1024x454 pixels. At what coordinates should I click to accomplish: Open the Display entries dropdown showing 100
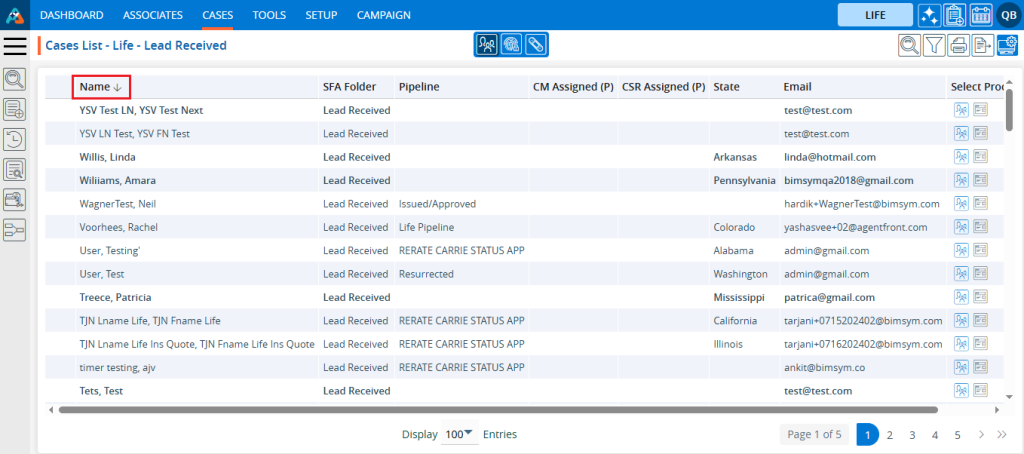pos(459,435)
